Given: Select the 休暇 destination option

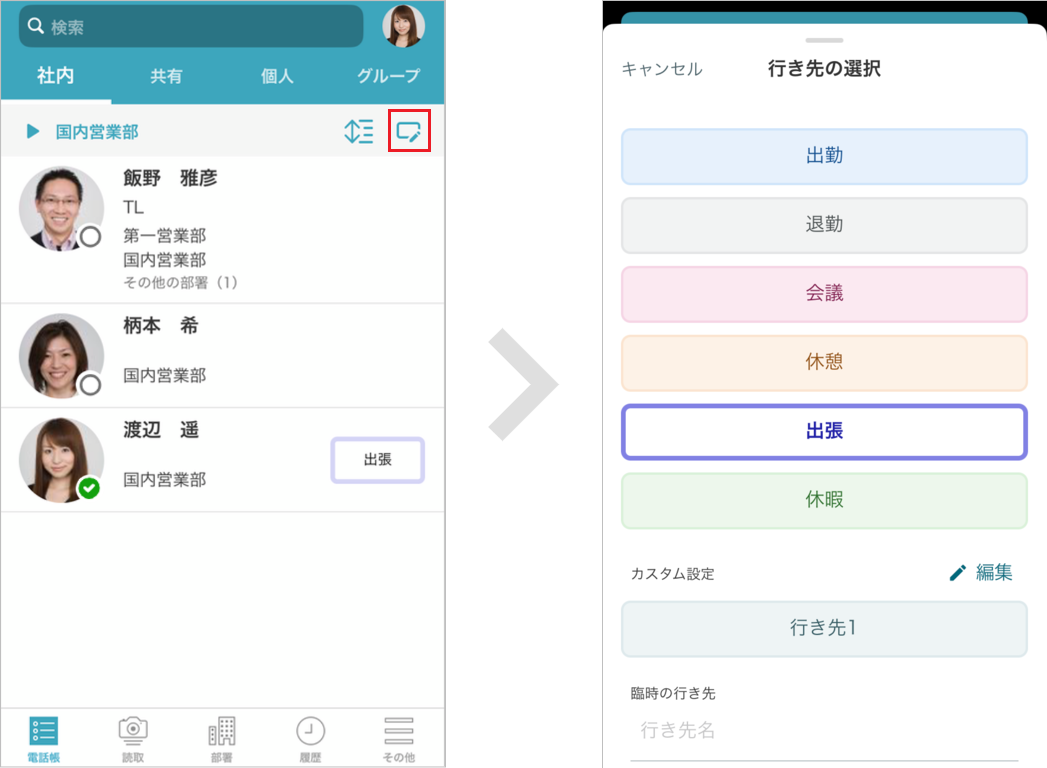Looking at the screenshot, I should [823, 500].
